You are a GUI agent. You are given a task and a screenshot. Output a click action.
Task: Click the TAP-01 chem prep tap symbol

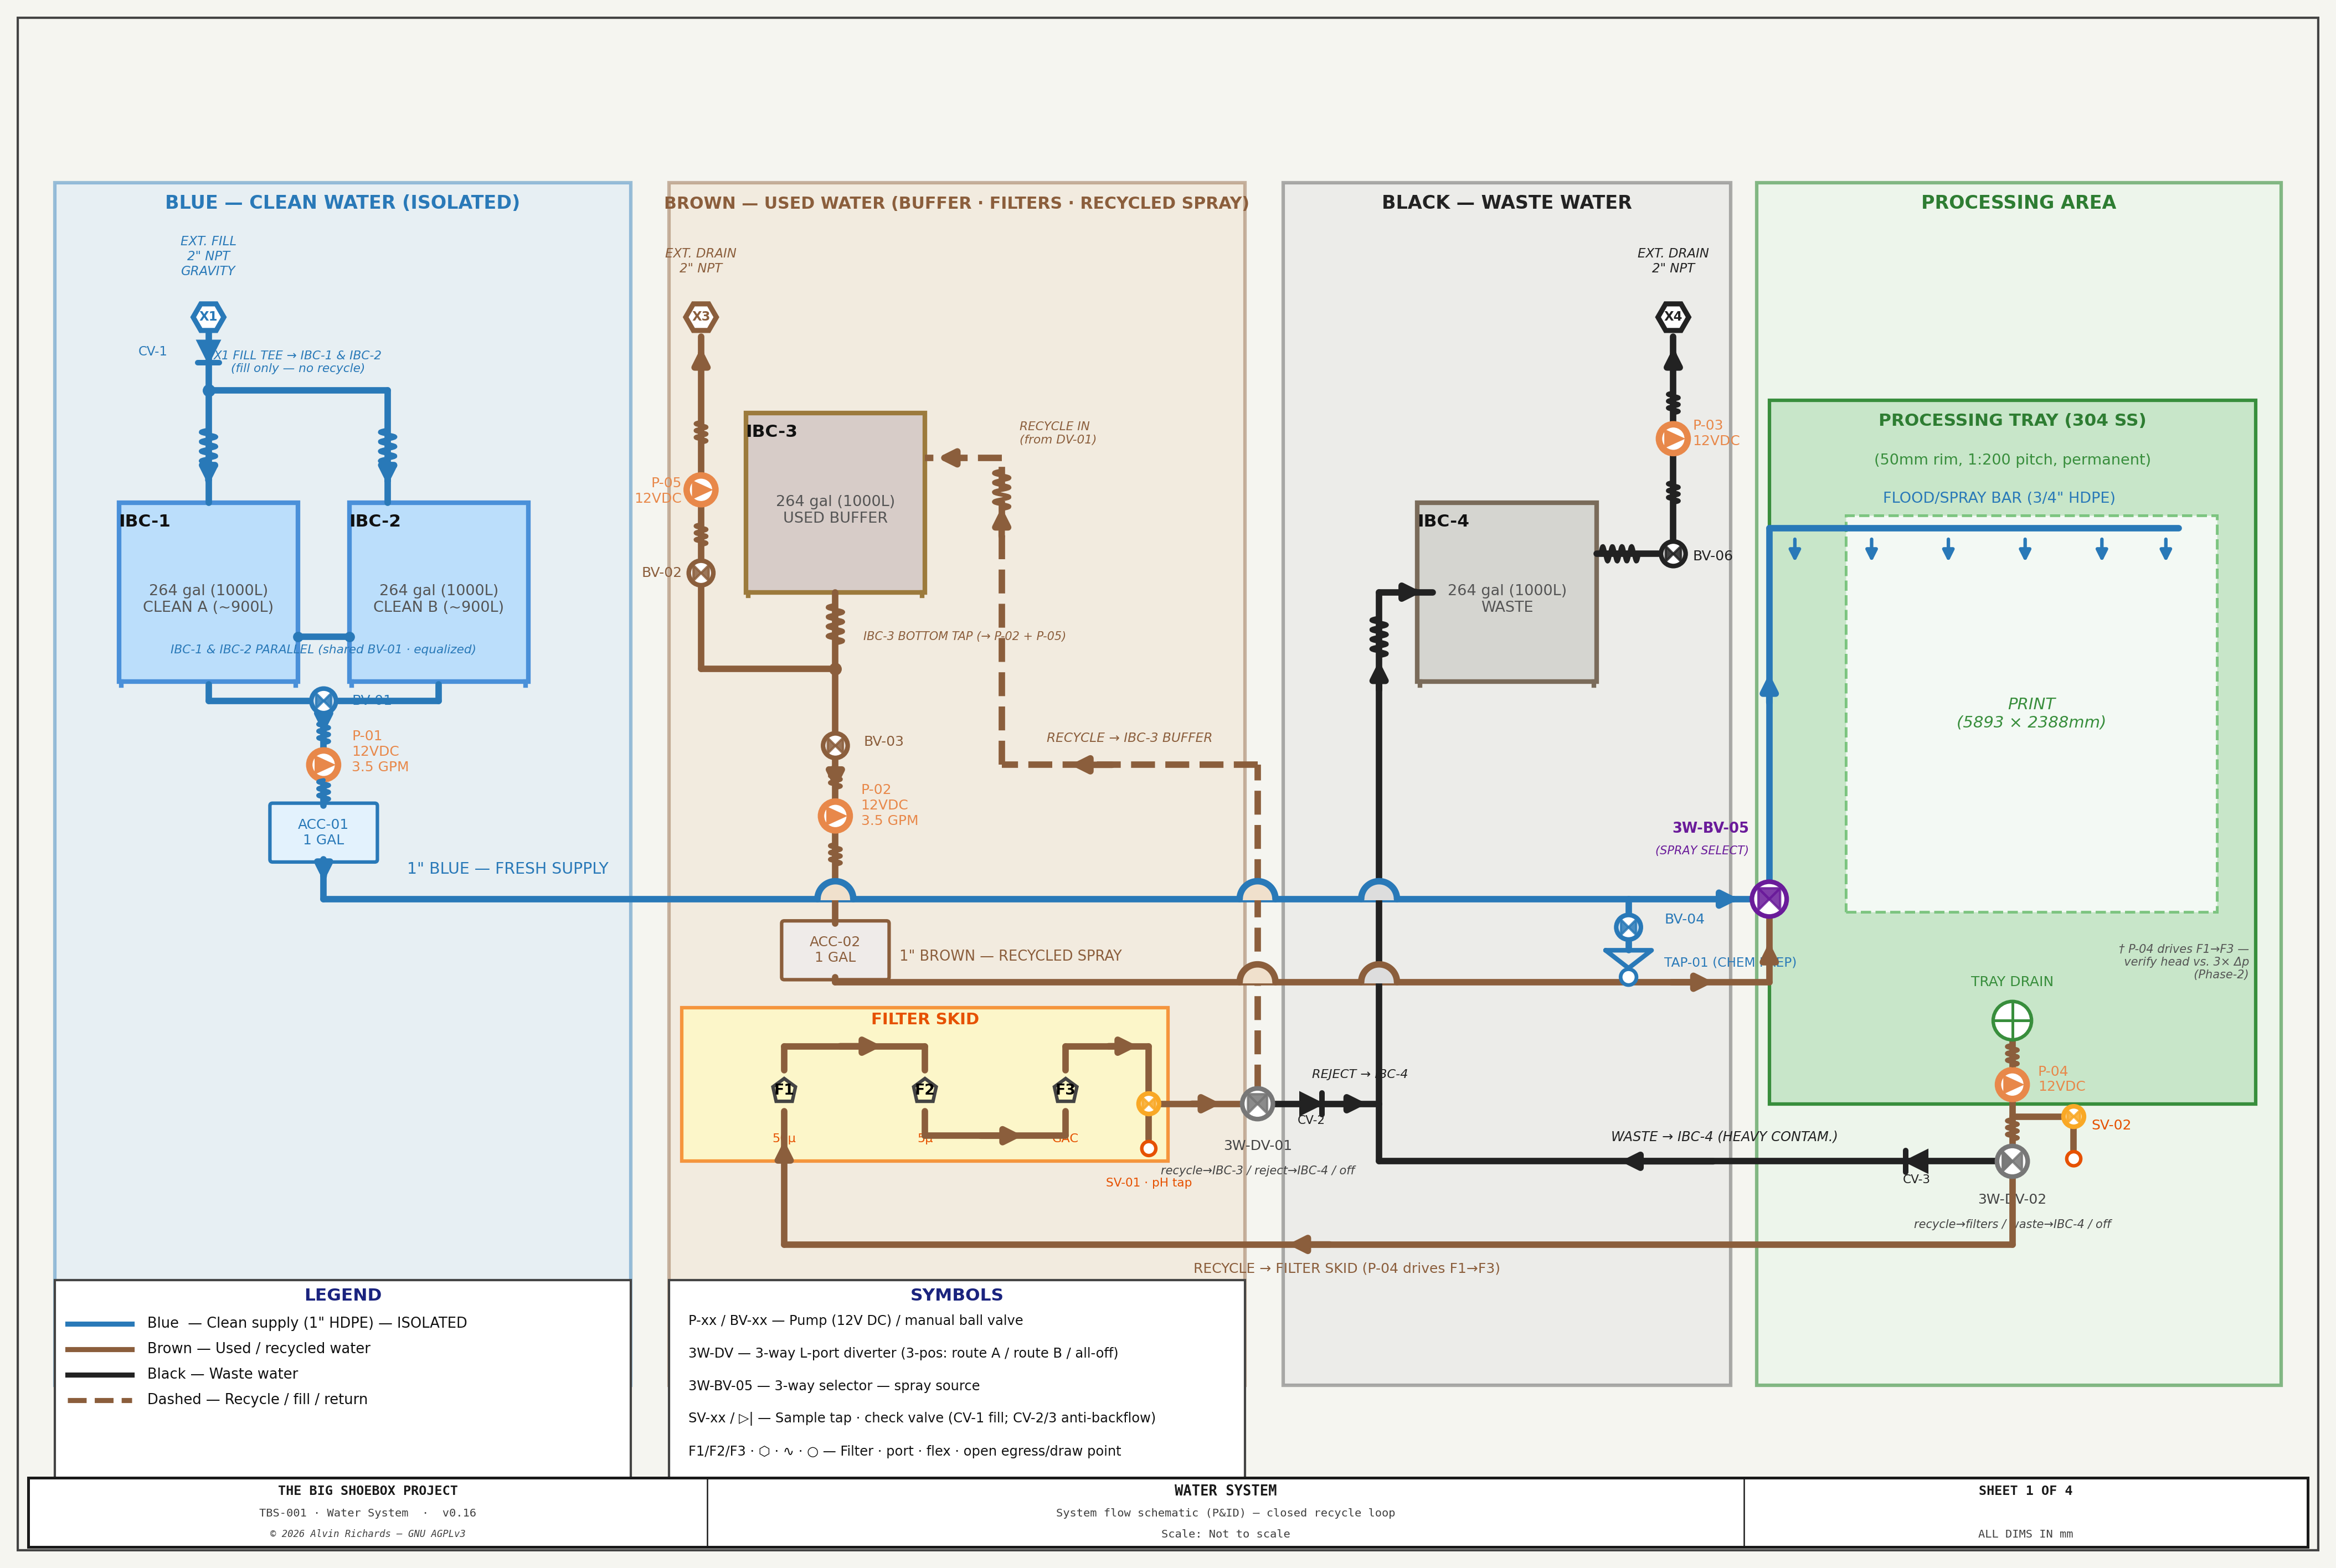click(1628, 966)
